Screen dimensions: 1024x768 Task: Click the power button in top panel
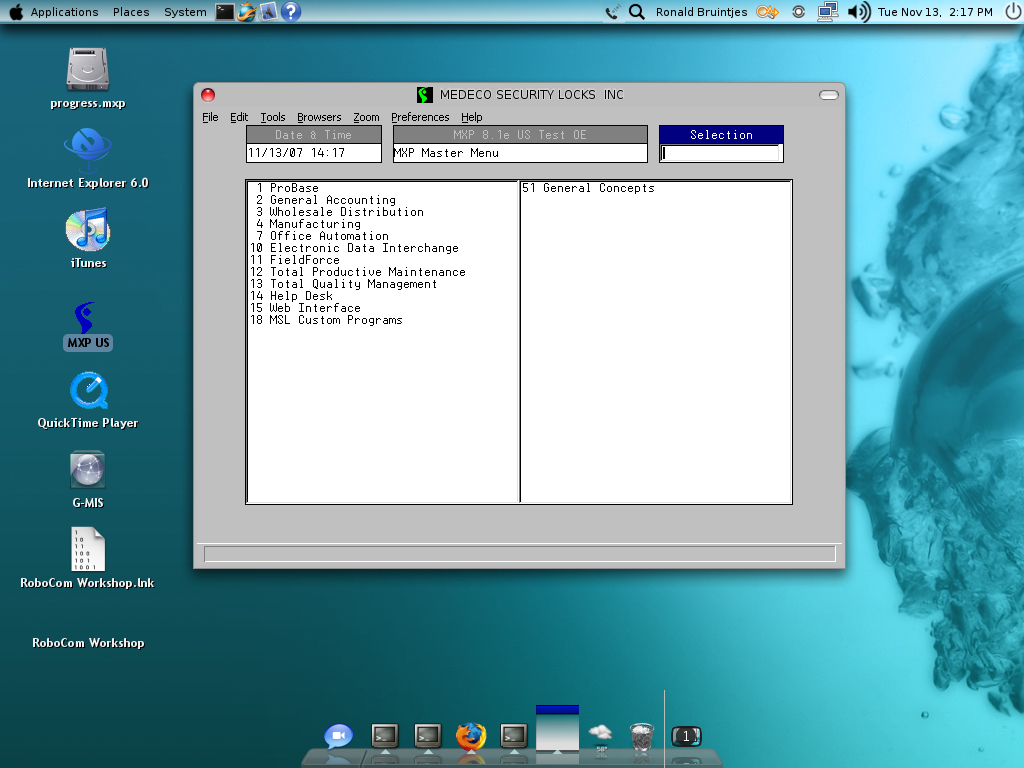1013,12
